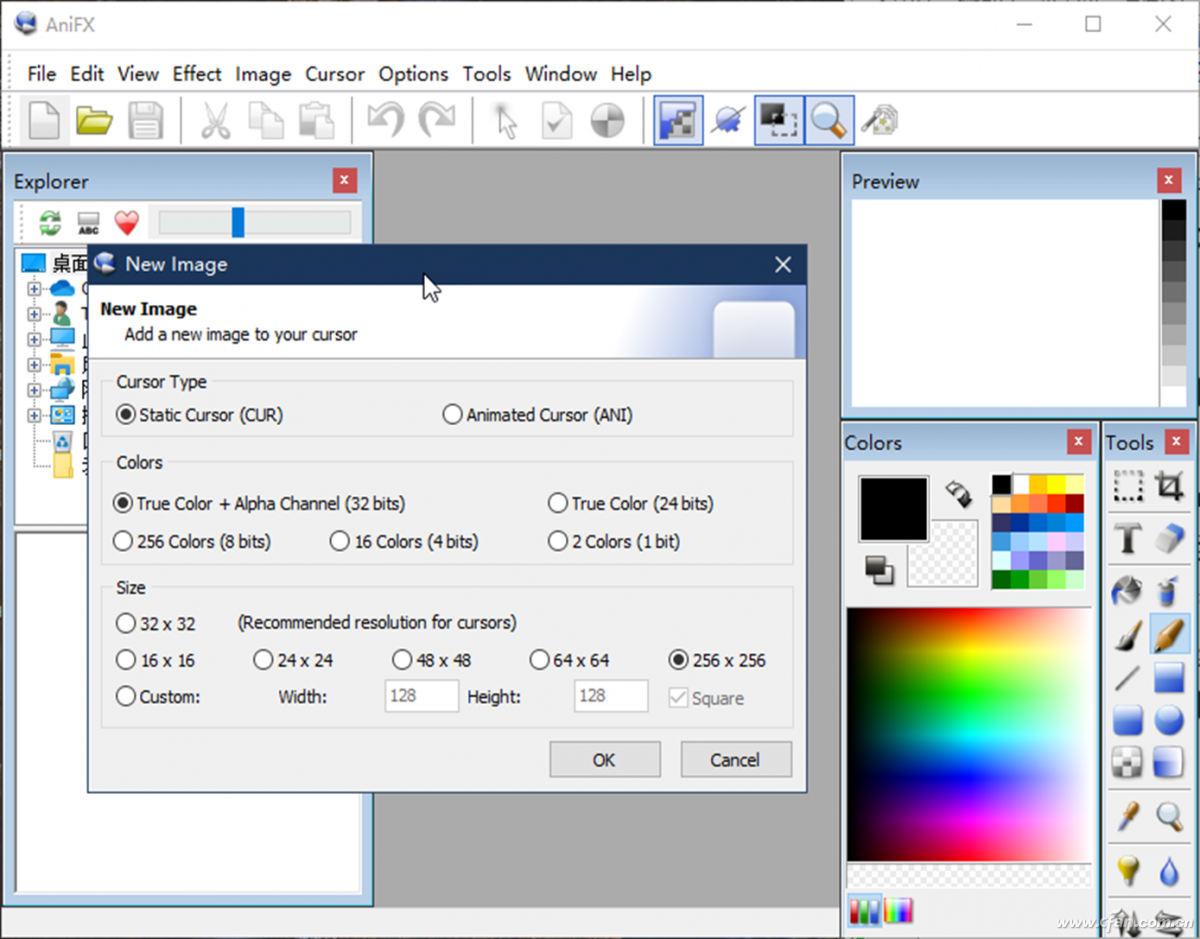The image size is (1200, 939).
Task: Click the heart favorites icon in Explorer
Action: click(x=126, y=222)
